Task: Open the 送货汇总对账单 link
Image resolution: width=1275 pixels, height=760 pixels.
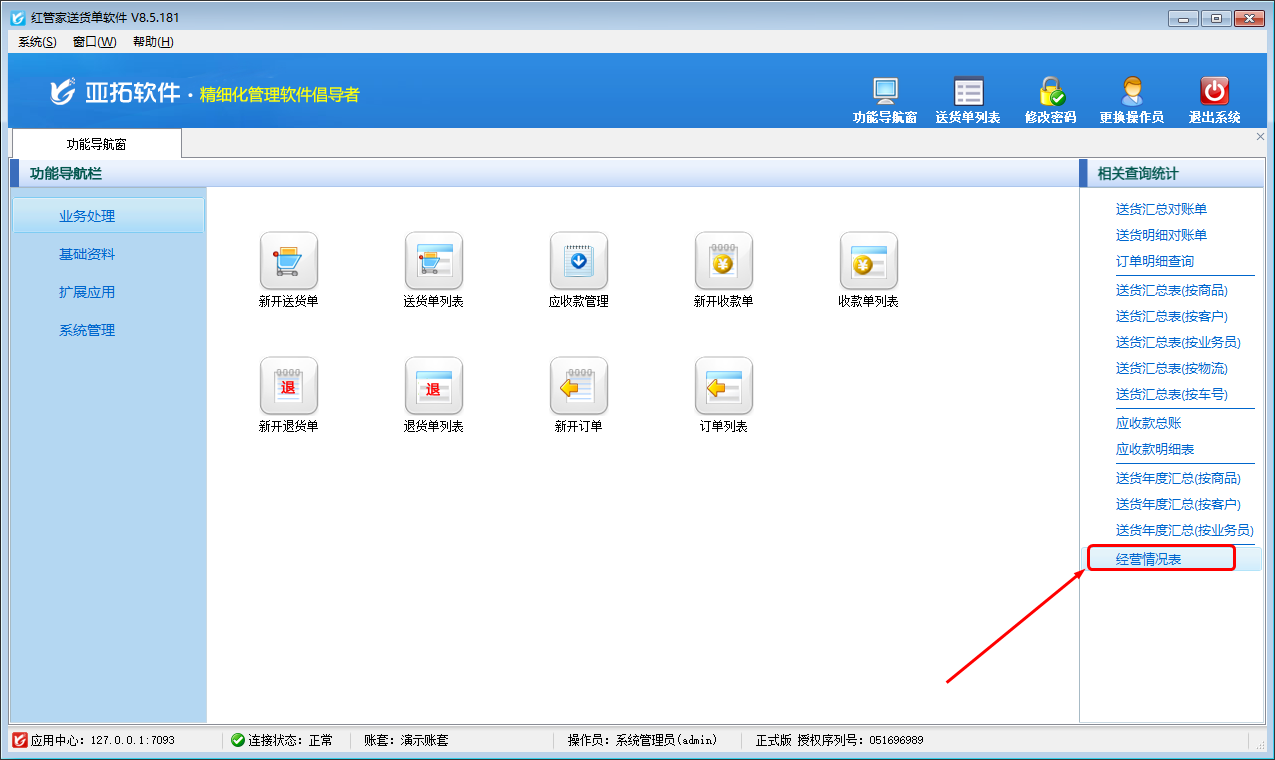Action: (1161, 209)
